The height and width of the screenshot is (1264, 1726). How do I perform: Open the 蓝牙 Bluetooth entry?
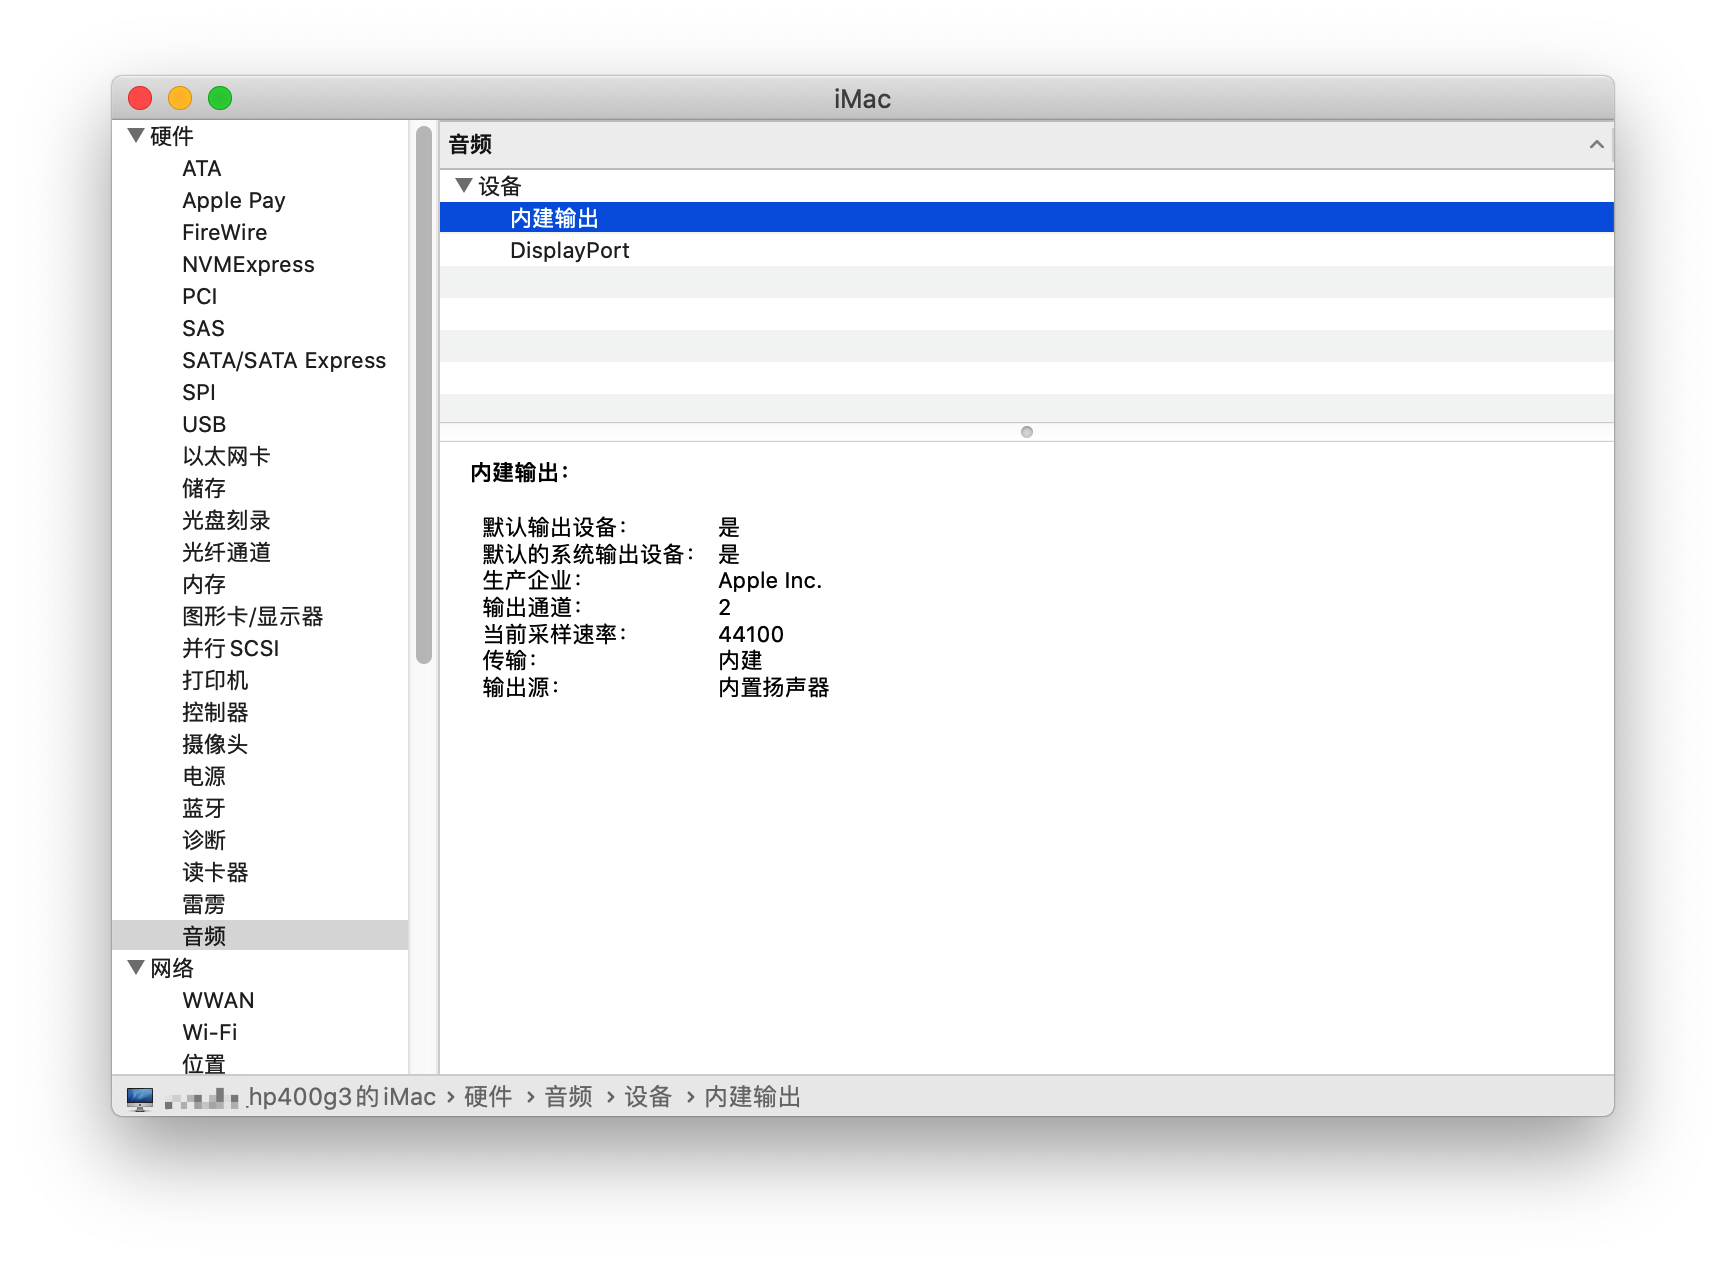click(x=204, y=808)
